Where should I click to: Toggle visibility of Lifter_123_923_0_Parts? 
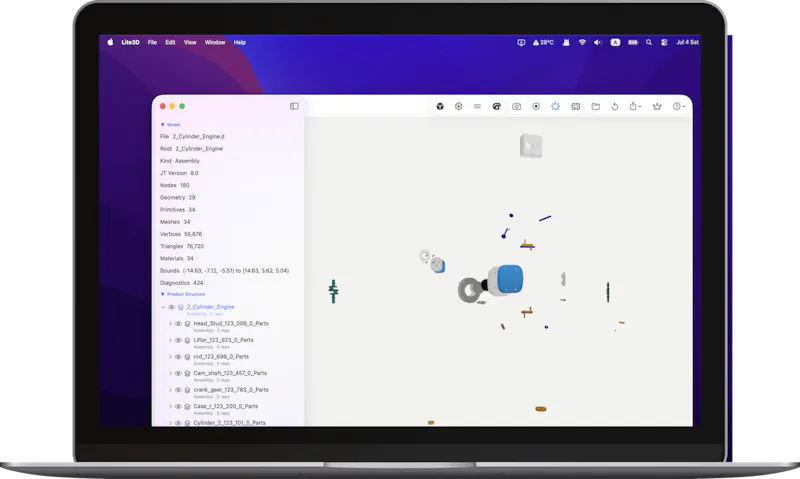click(179, 340)
